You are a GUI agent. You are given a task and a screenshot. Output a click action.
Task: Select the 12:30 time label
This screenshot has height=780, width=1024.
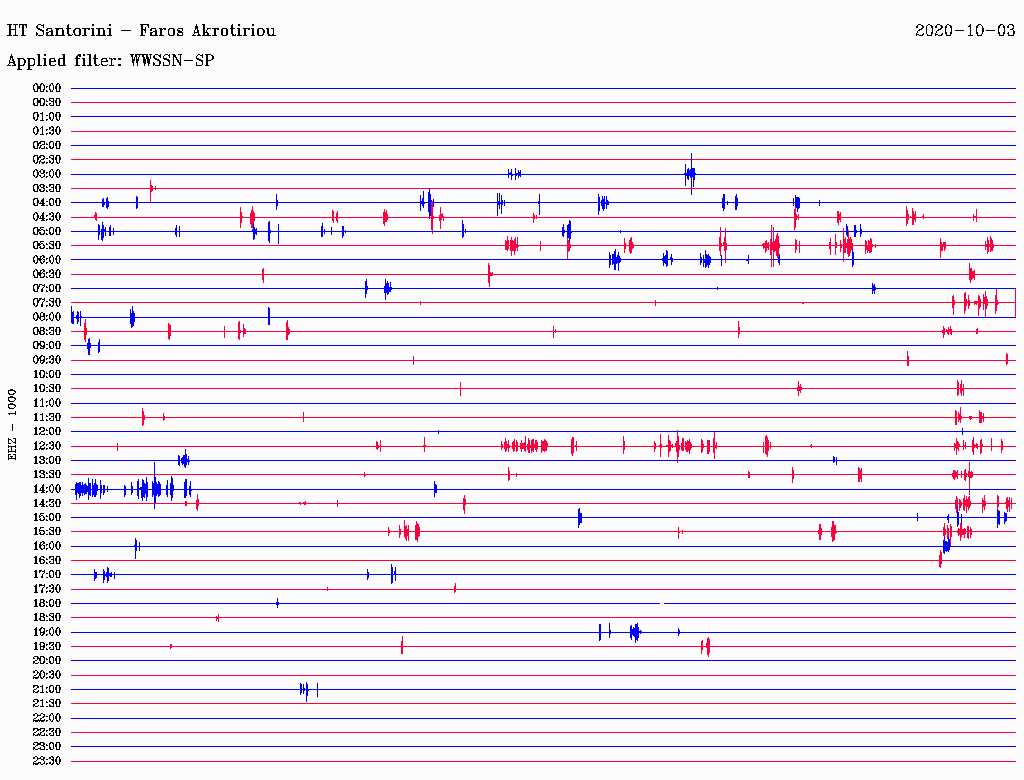(46, 446)
